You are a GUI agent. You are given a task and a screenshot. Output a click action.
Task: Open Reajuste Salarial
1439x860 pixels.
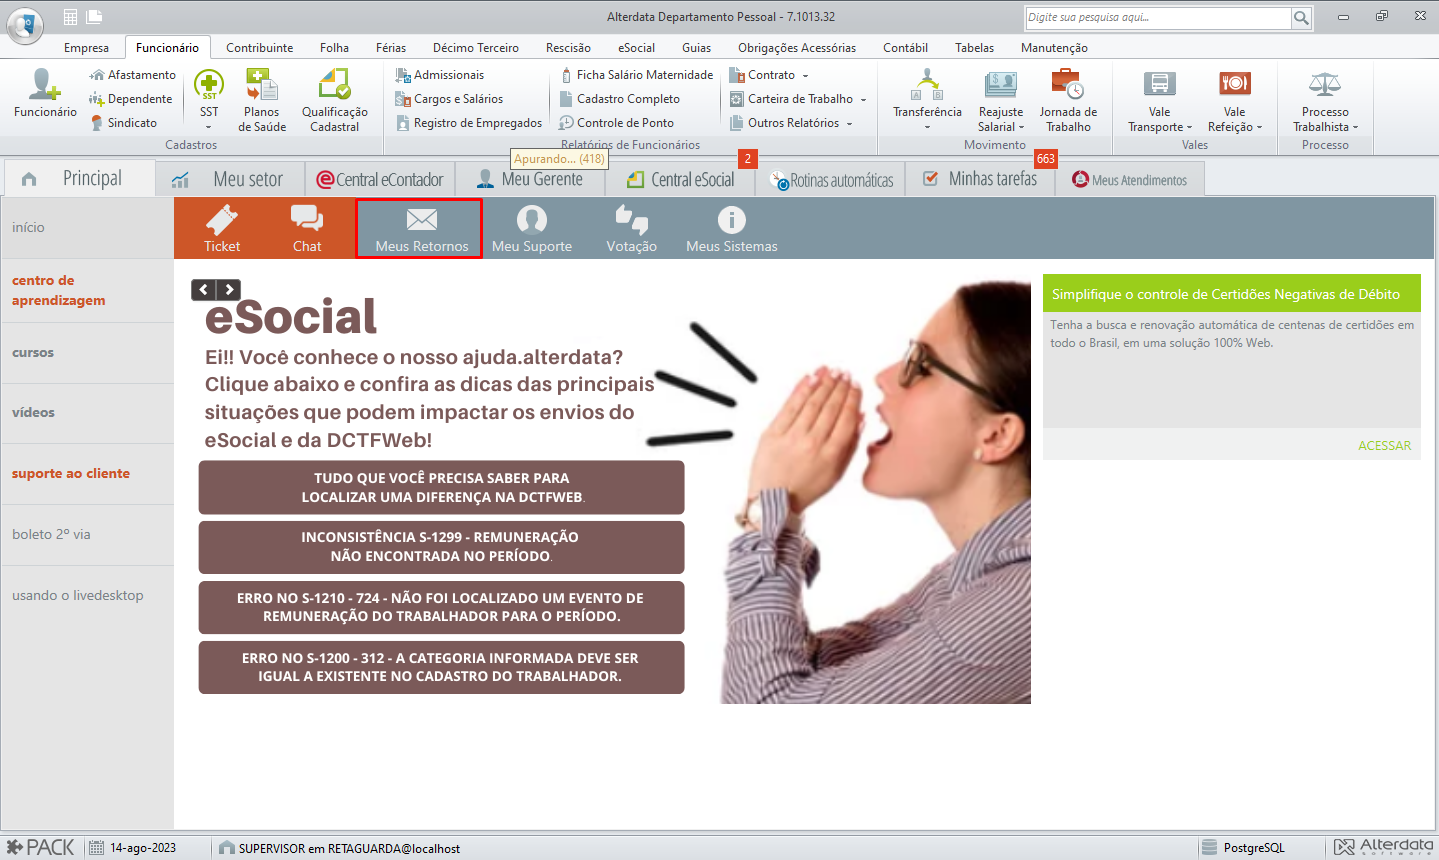[1001, 100]
